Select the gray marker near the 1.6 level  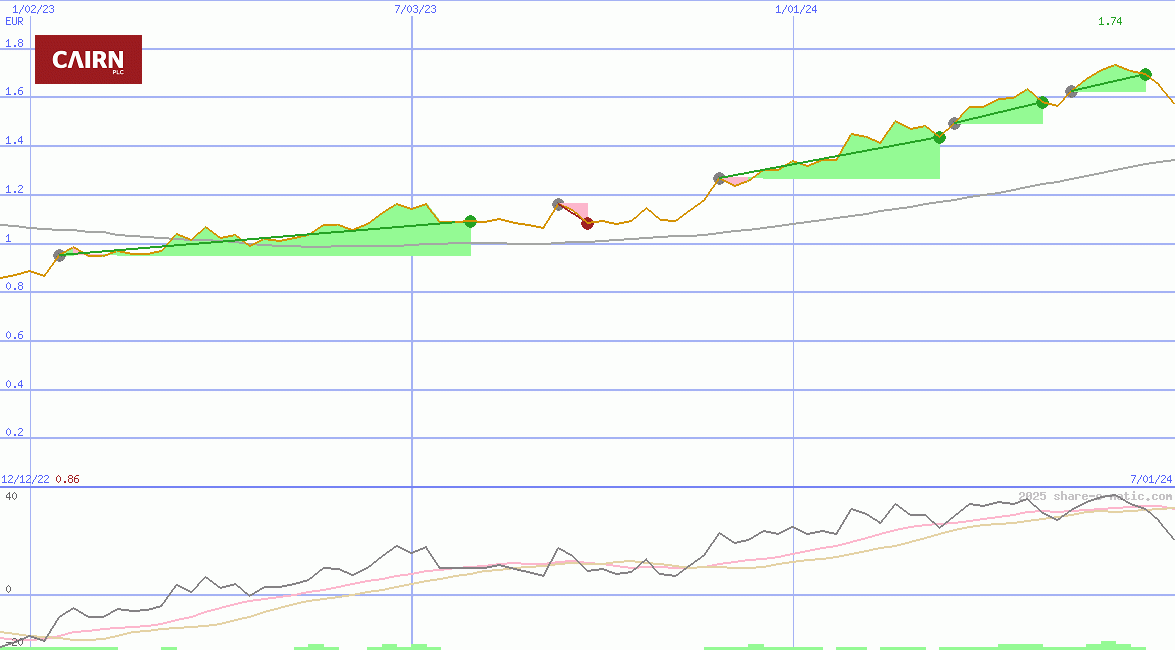[x=1071, y=92]
